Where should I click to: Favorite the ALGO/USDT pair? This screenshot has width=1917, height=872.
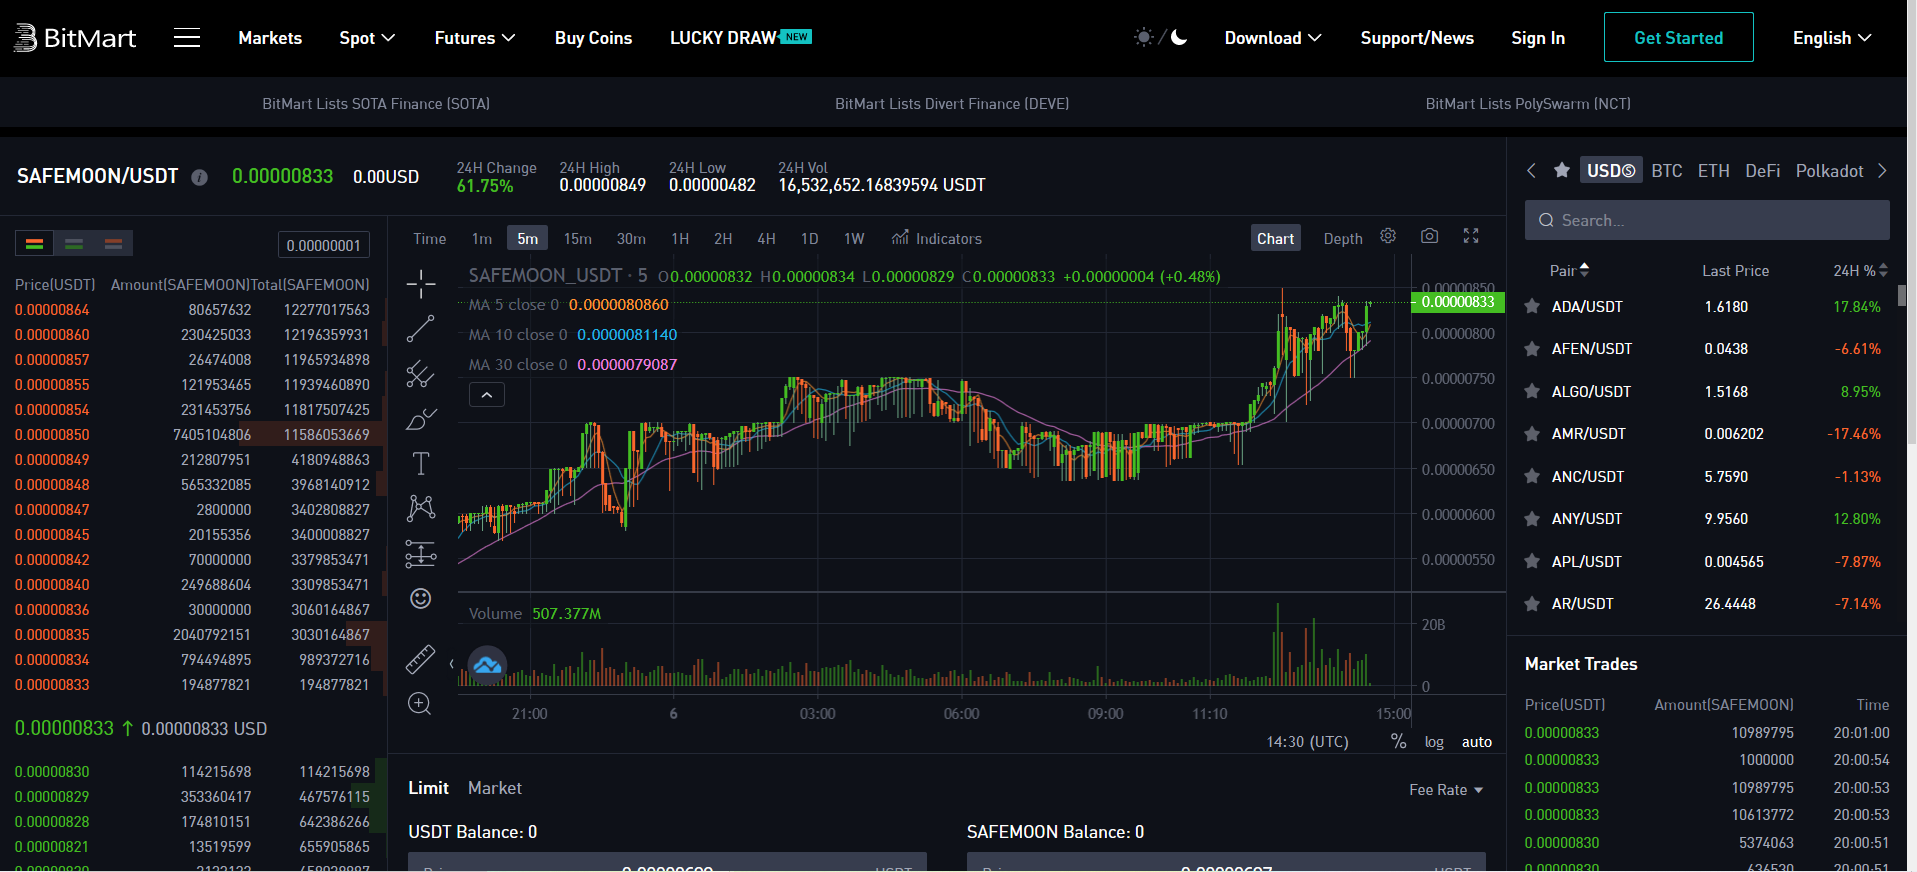tap(1531, 392)
